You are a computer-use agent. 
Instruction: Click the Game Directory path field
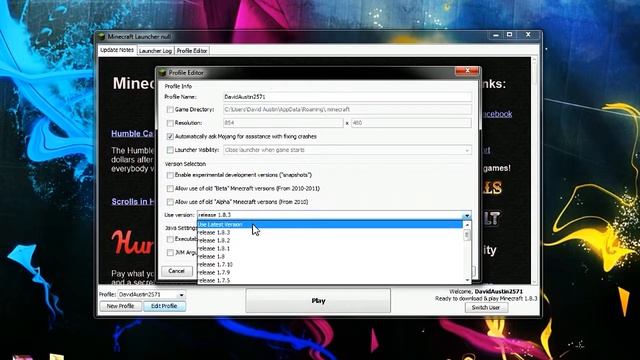point(347,109)
